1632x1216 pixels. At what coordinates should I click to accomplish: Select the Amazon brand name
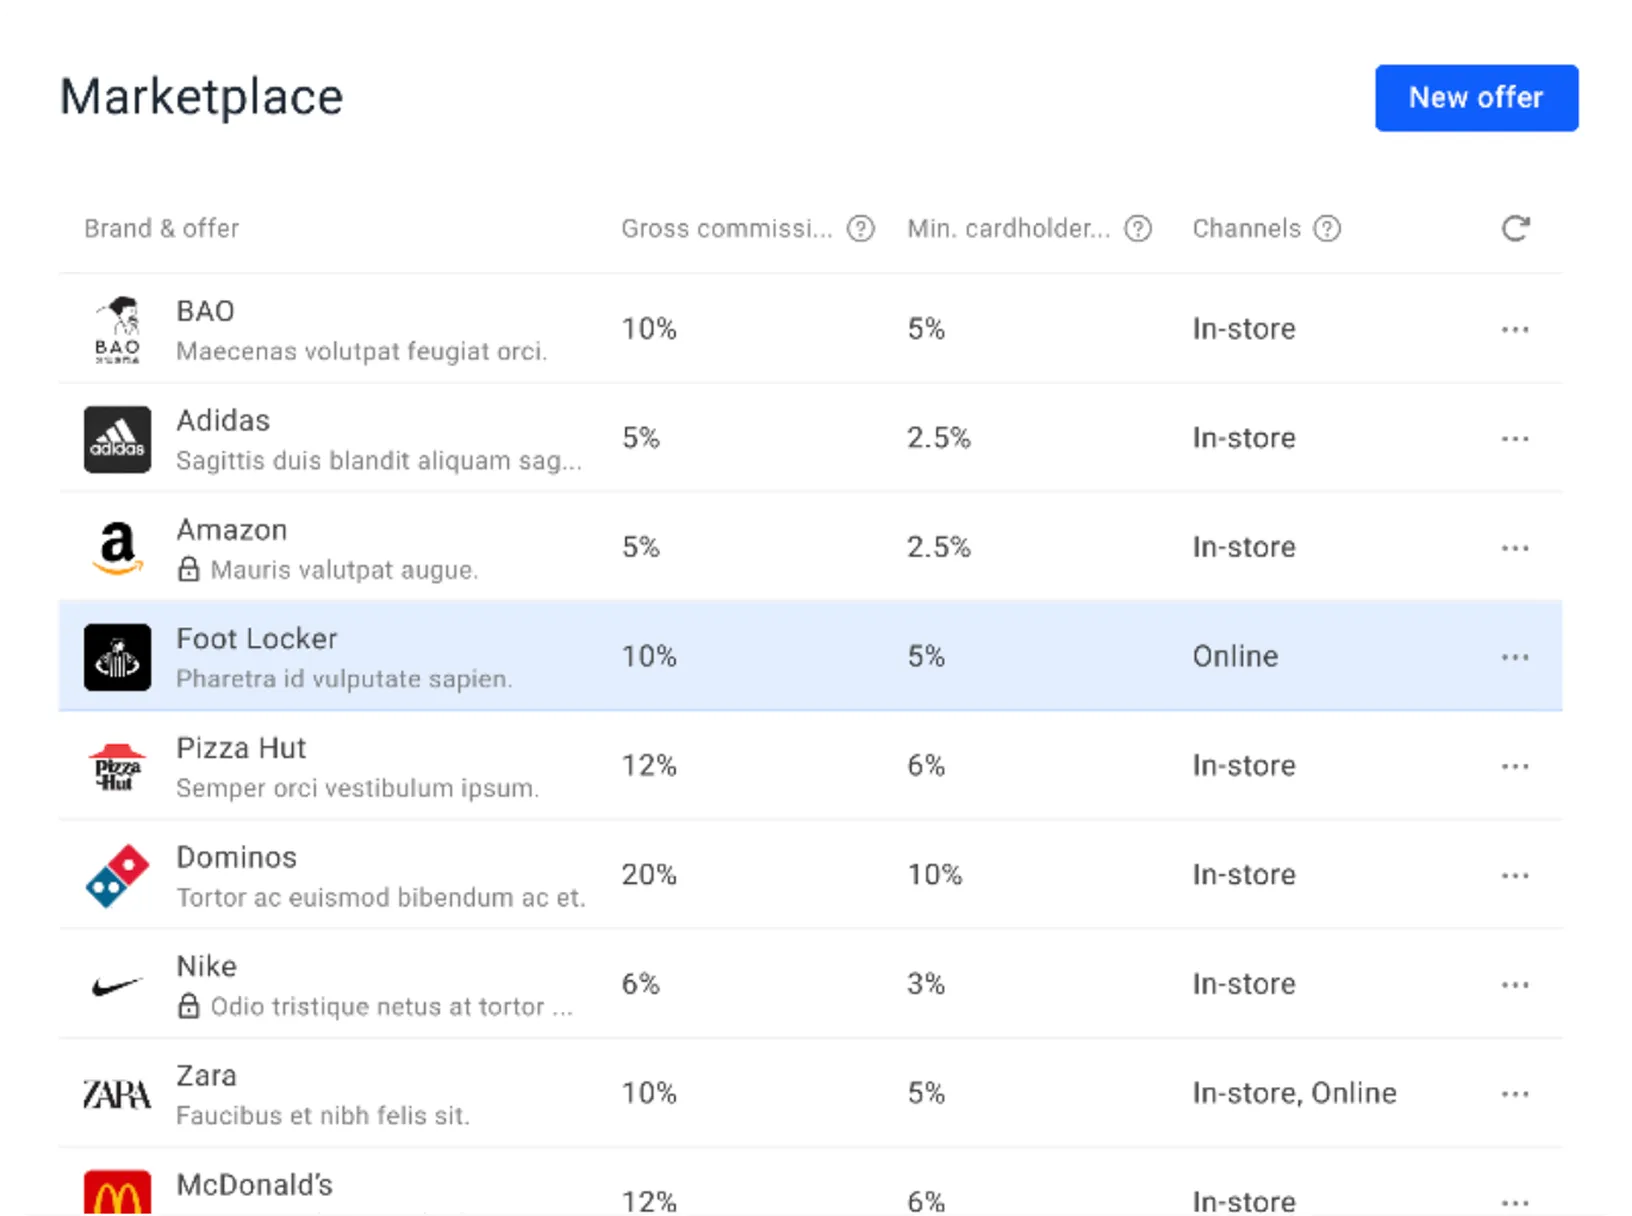point(232,530)
